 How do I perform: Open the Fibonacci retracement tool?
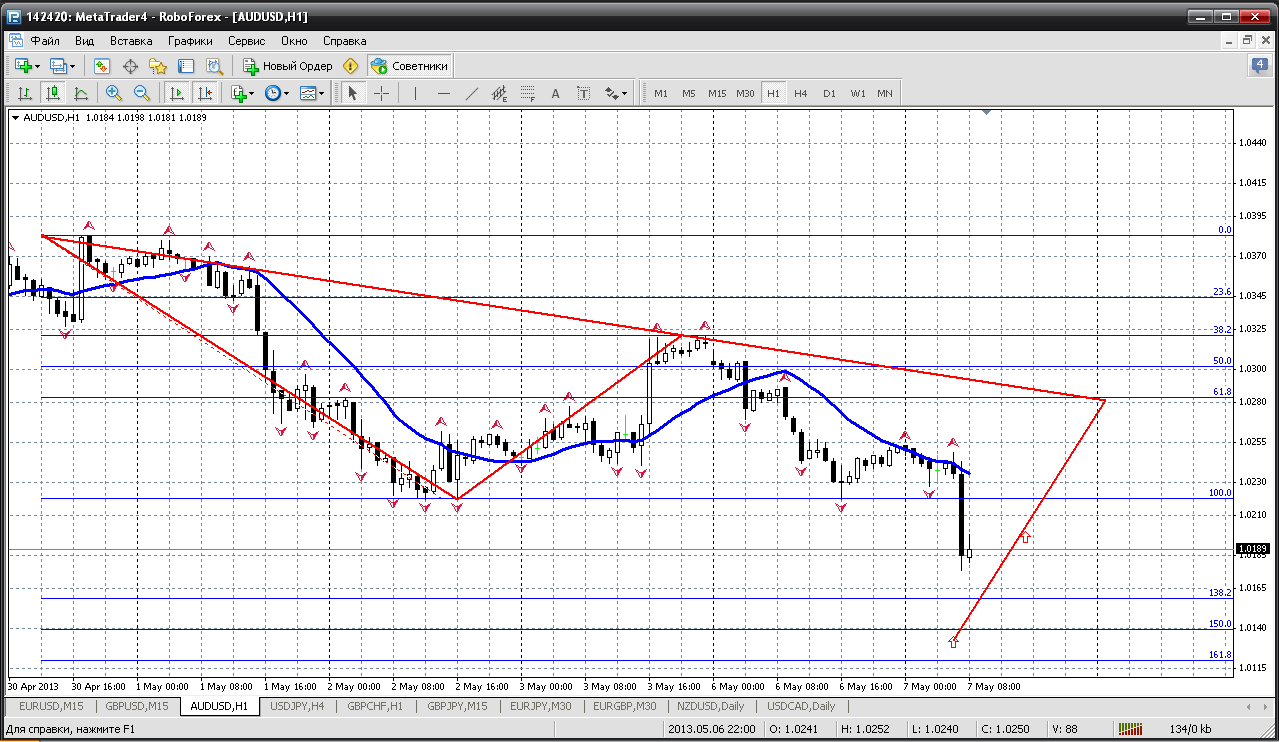(x=529, y=93)
